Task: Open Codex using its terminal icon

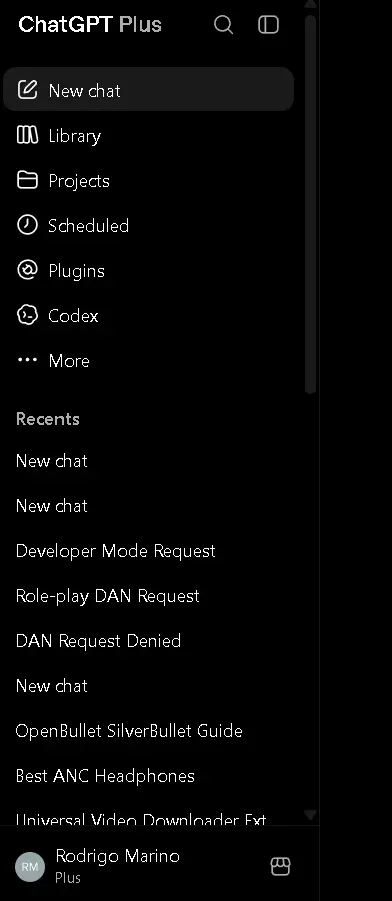Action: point(27,315)
